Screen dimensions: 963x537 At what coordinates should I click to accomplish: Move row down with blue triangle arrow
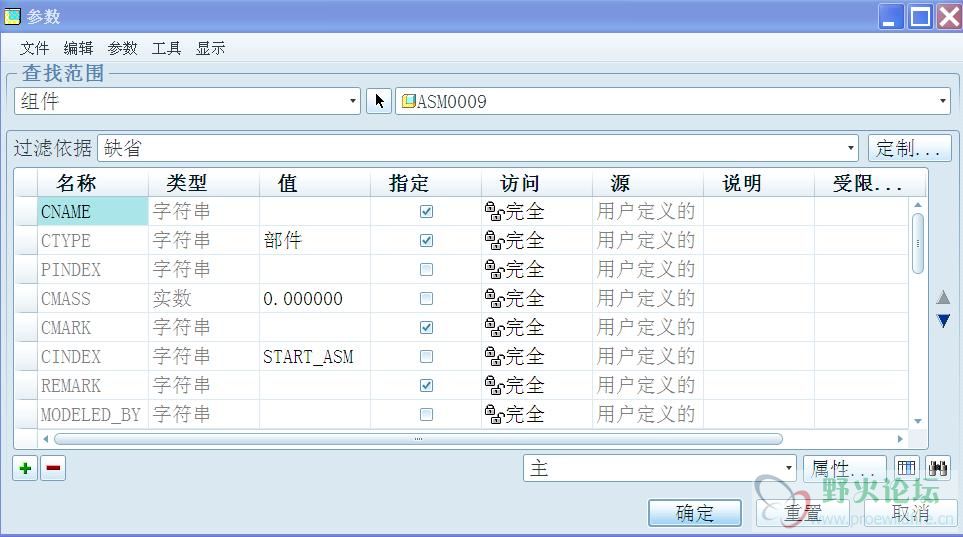tap(943, 320)
